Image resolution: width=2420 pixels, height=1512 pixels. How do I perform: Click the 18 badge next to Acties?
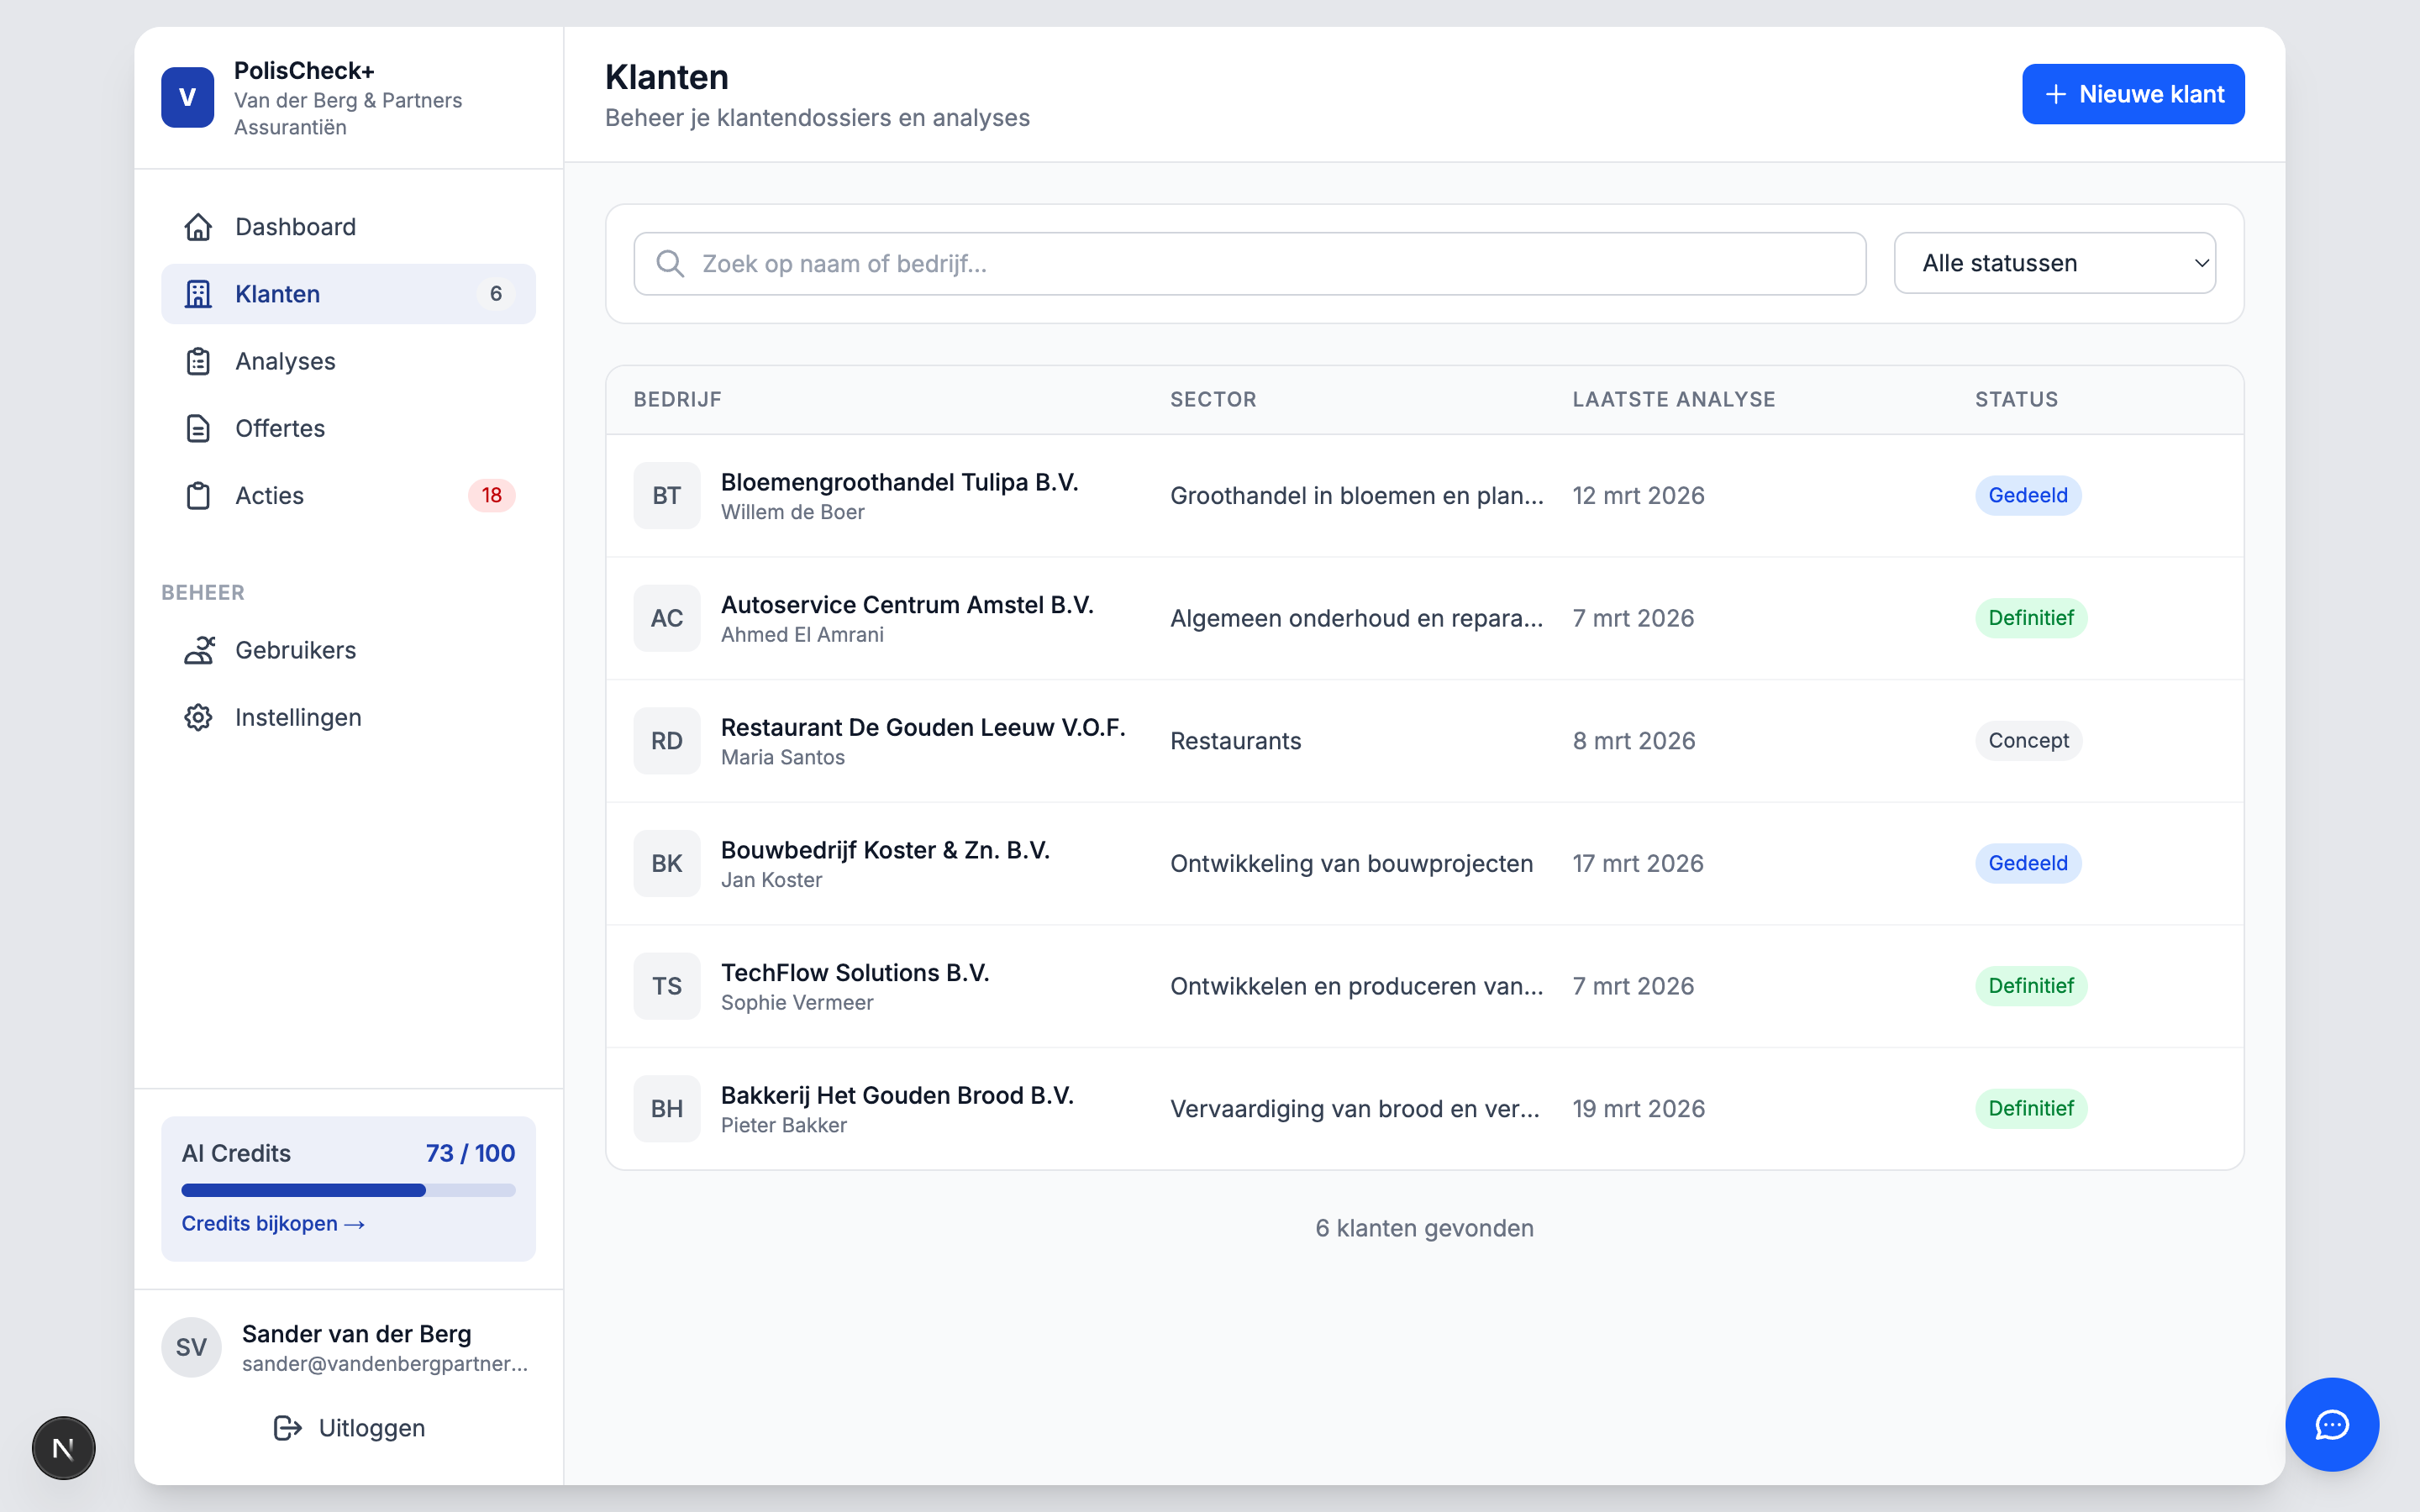coord(491,495)
